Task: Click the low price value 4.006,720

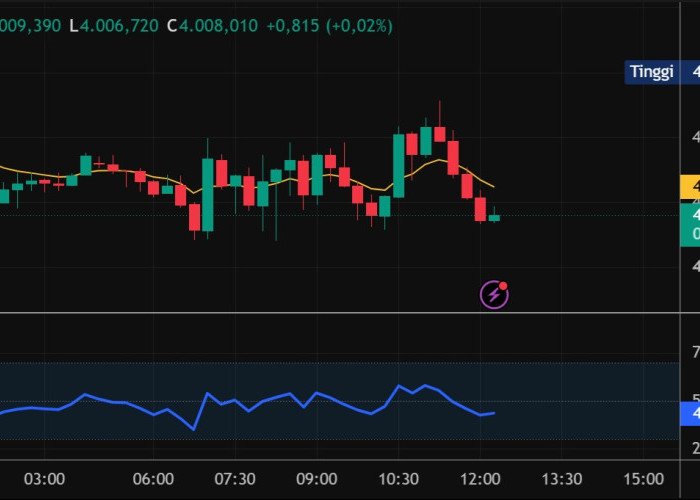Action: [119, 25]
